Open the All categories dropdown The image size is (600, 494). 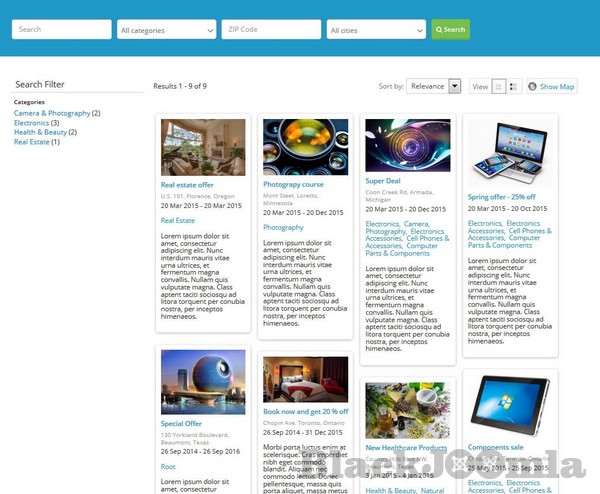166,30
